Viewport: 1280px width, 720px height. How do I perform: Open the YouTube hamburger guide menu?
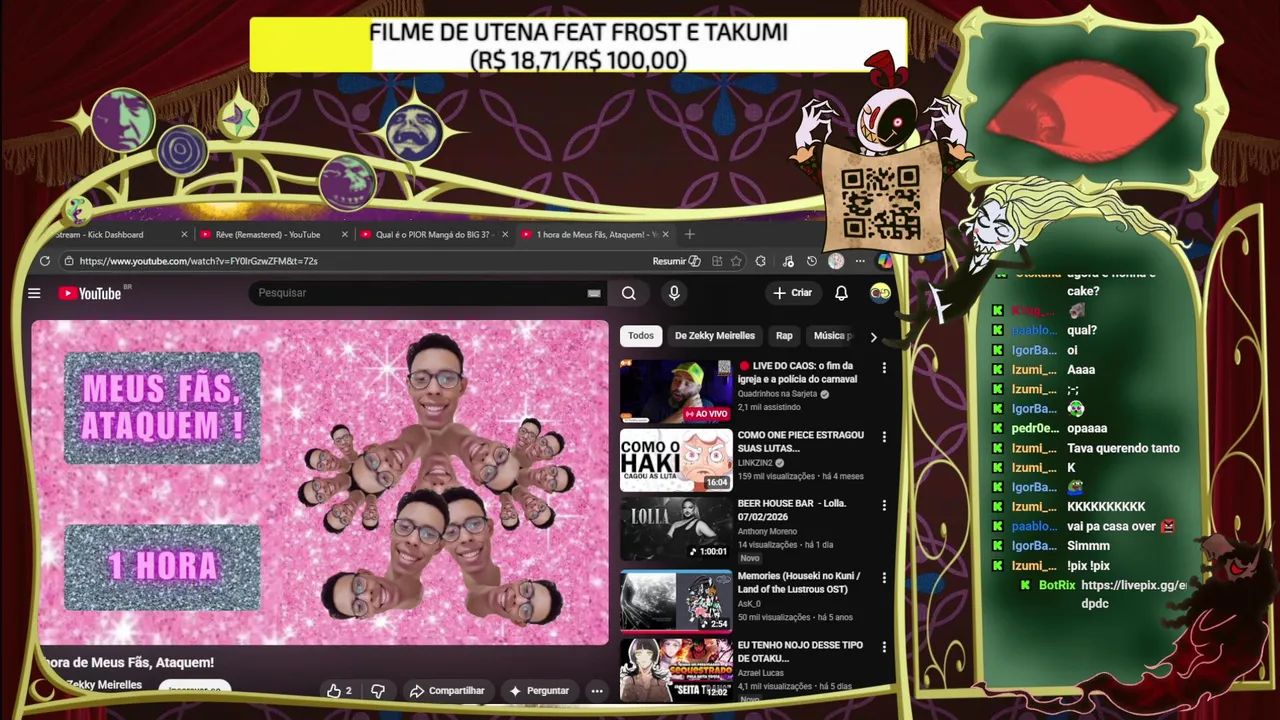tap(34, 293)
